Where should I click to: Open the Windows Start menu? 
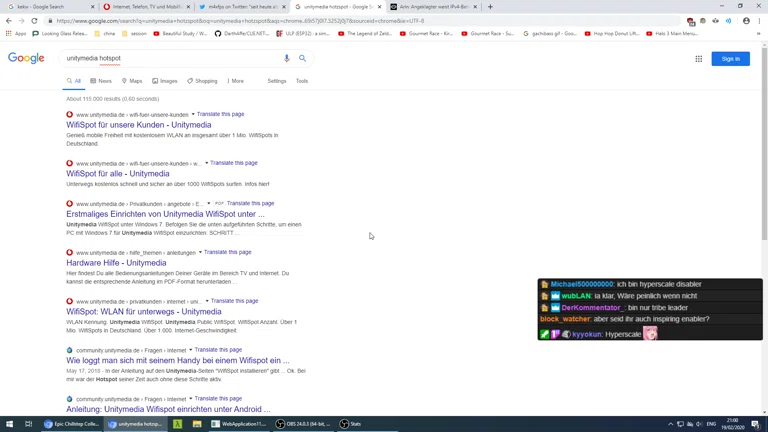click(9, 424)
